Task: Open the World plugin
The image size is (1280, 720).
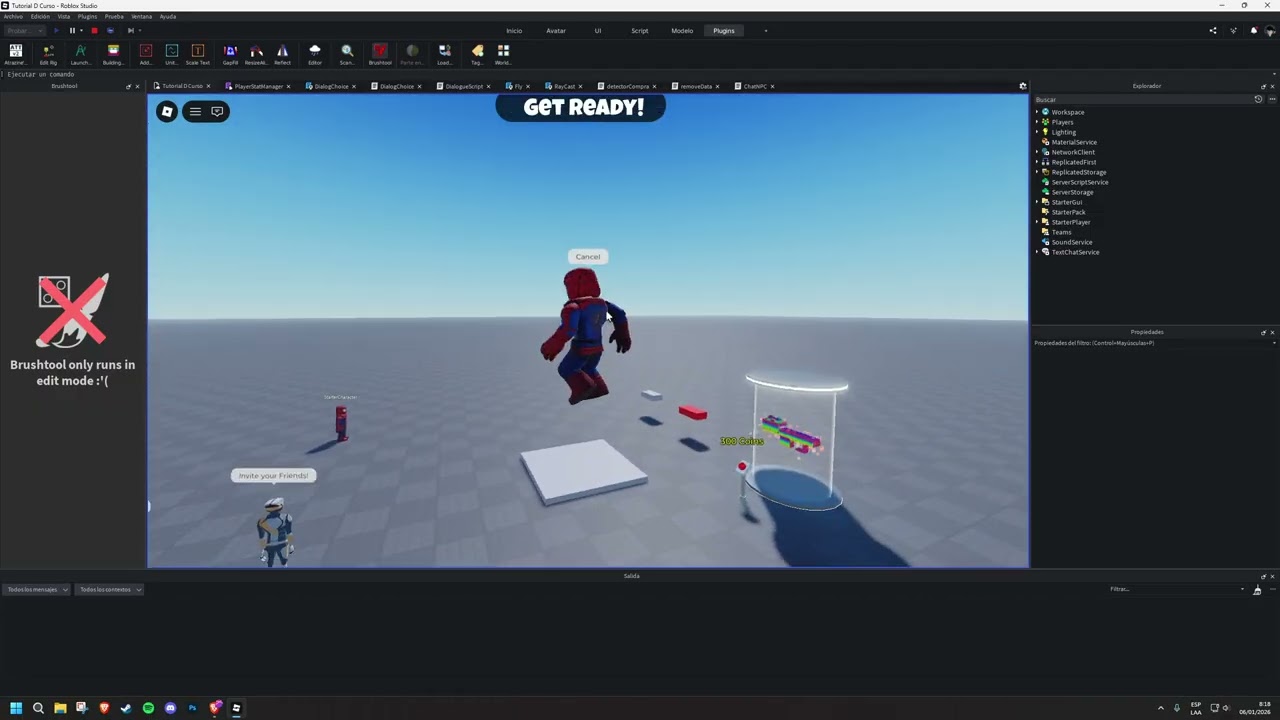Action: [503, 54]
